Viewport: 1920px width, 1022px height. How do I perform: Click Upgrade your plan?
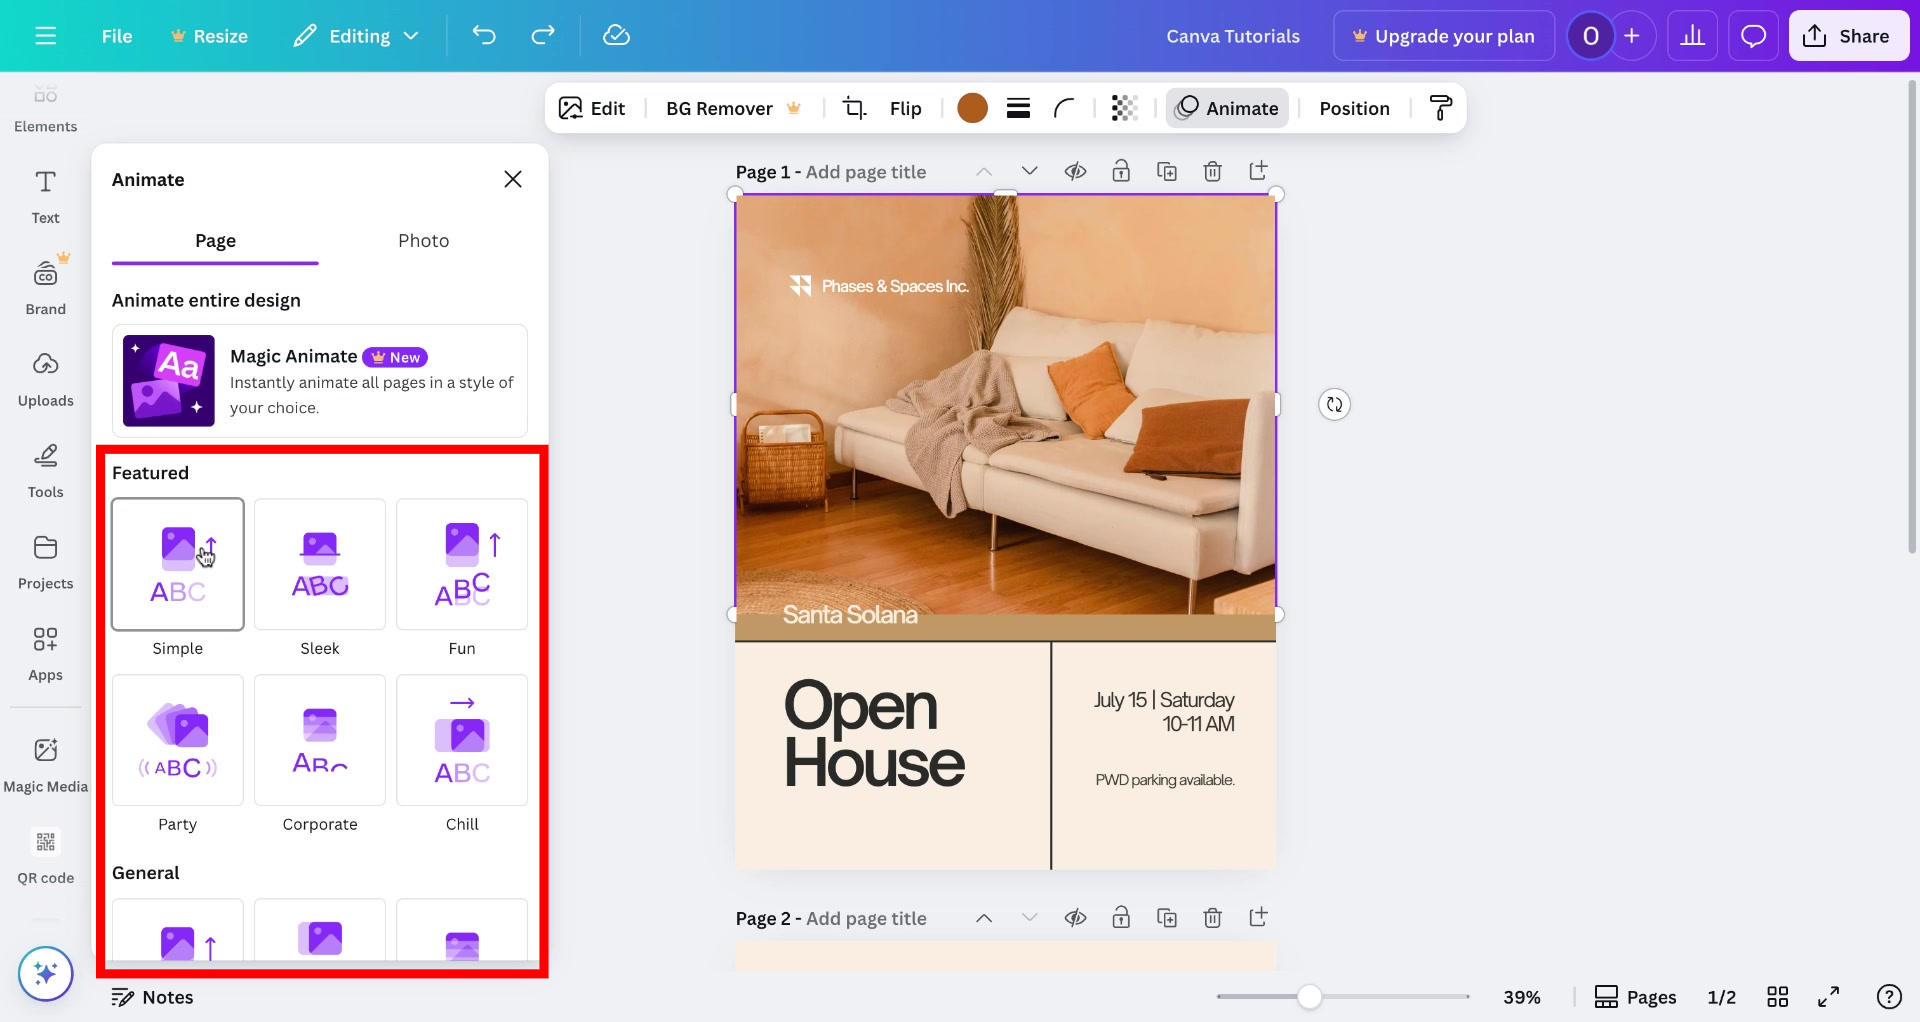pyautogui.click(x=1444, y=35)
